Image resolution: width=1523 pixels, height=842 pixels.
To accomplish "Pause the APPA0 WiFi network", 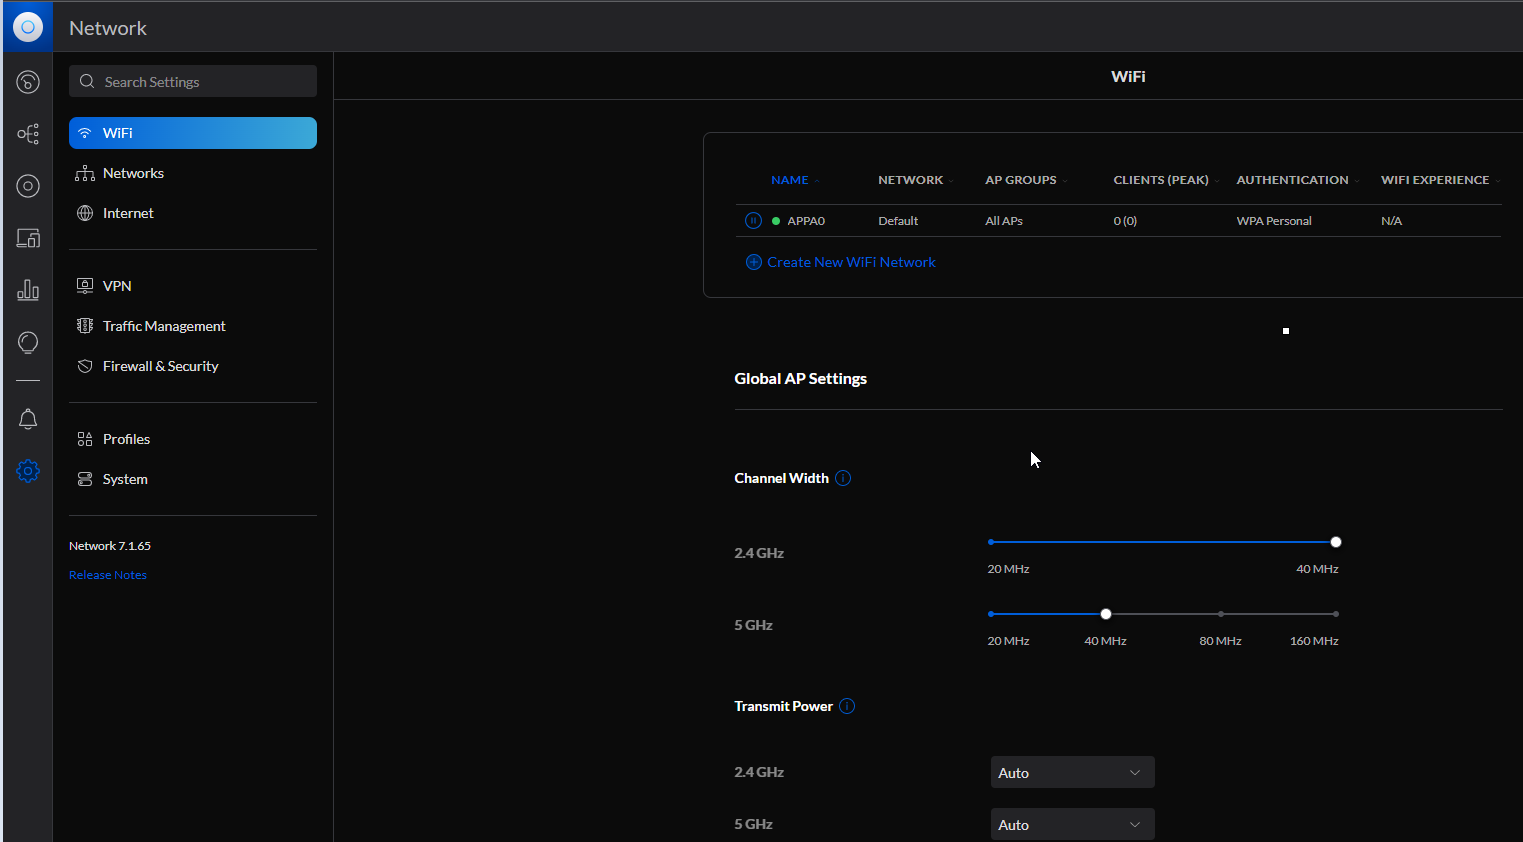I will (x=754, y=221).
